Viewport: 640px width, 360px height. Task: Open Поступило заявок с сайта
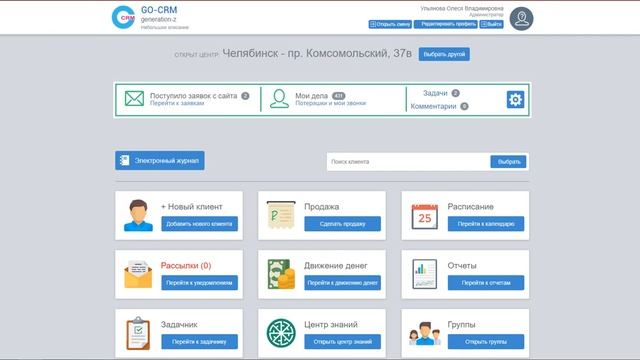tap(193, 96)
